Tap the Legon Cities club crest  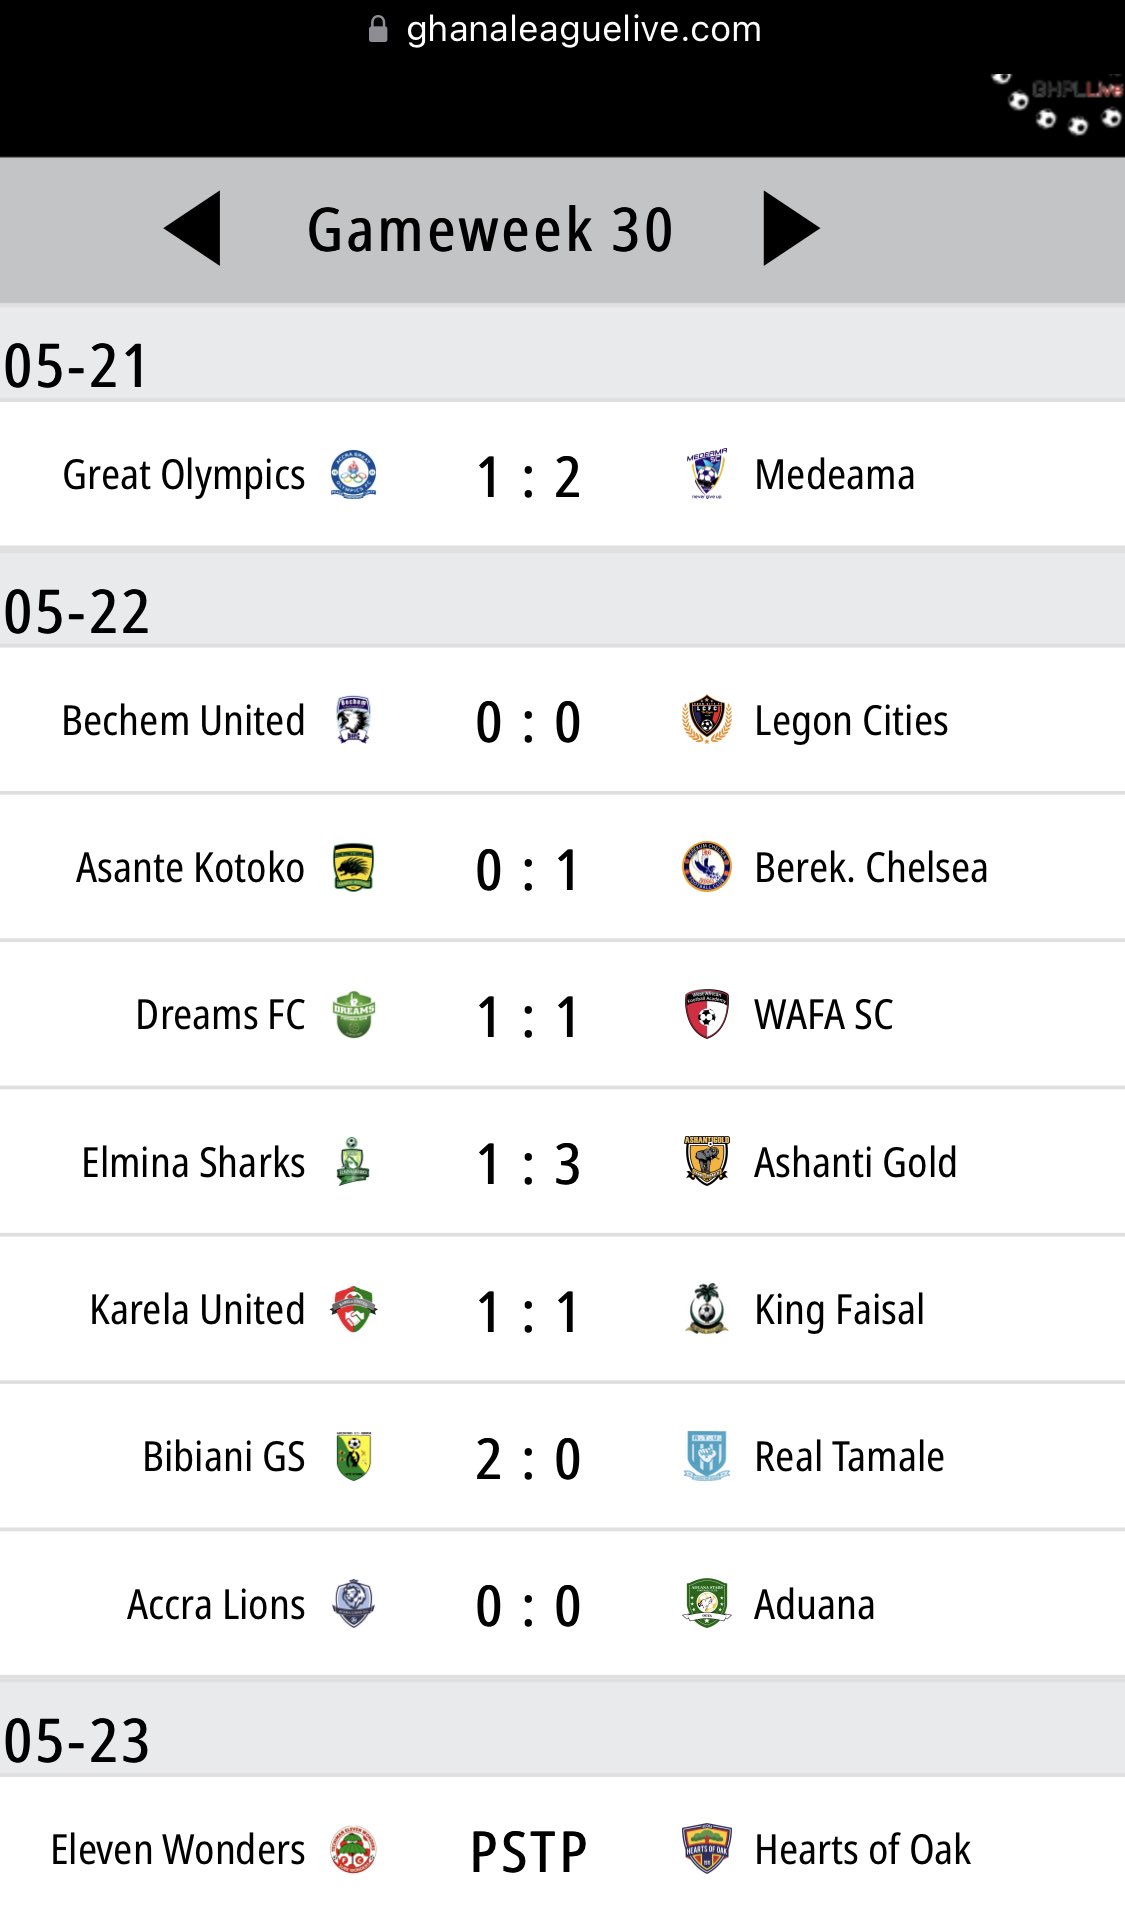click(707, 720)
